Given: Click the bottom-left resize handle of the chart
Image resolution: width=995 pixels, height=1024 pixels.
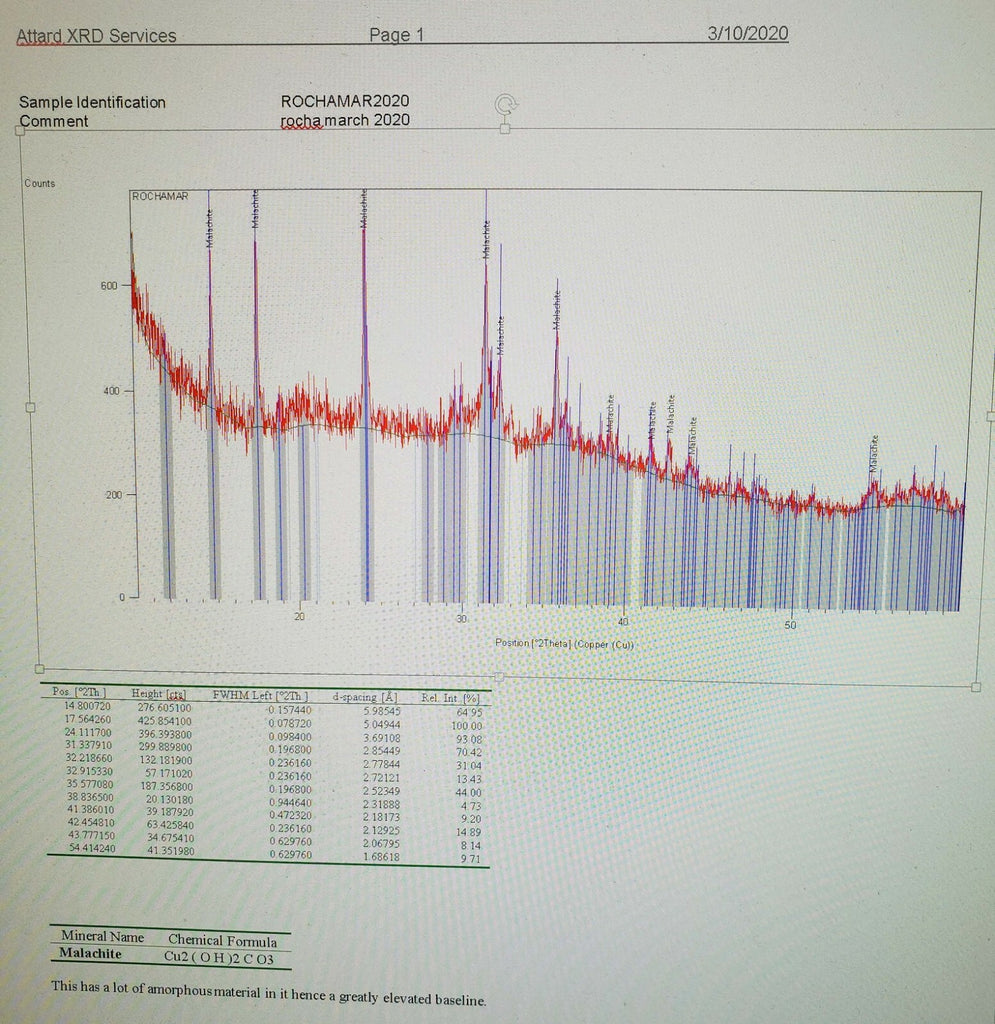Looking at the screenshot, I should tap(39, 669).
